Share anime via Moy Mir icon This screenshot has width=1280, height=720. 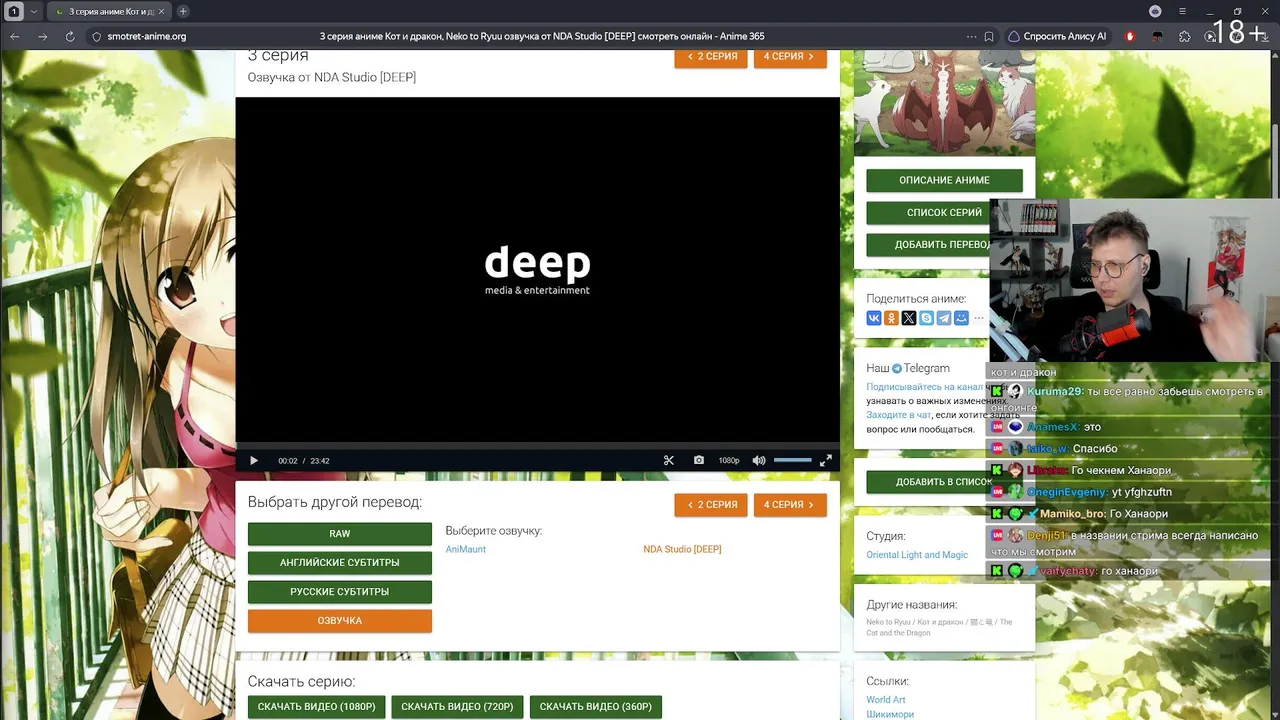point(961,318)
